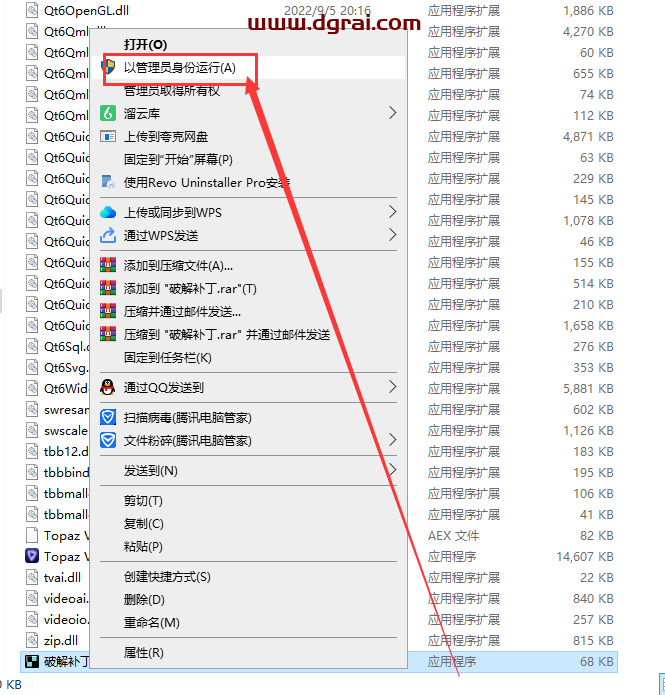Click the Qt6OpenGL.dll file icon

(32, 10)
